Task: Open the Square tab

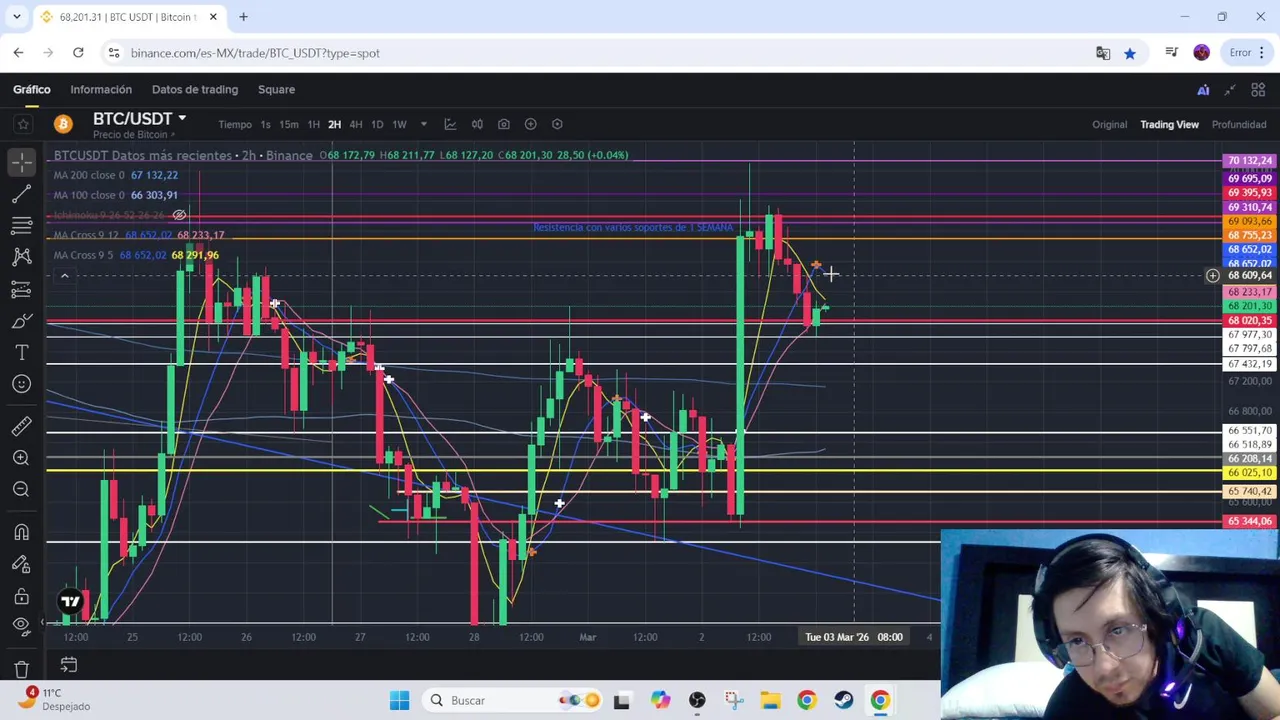Action: 276,89
